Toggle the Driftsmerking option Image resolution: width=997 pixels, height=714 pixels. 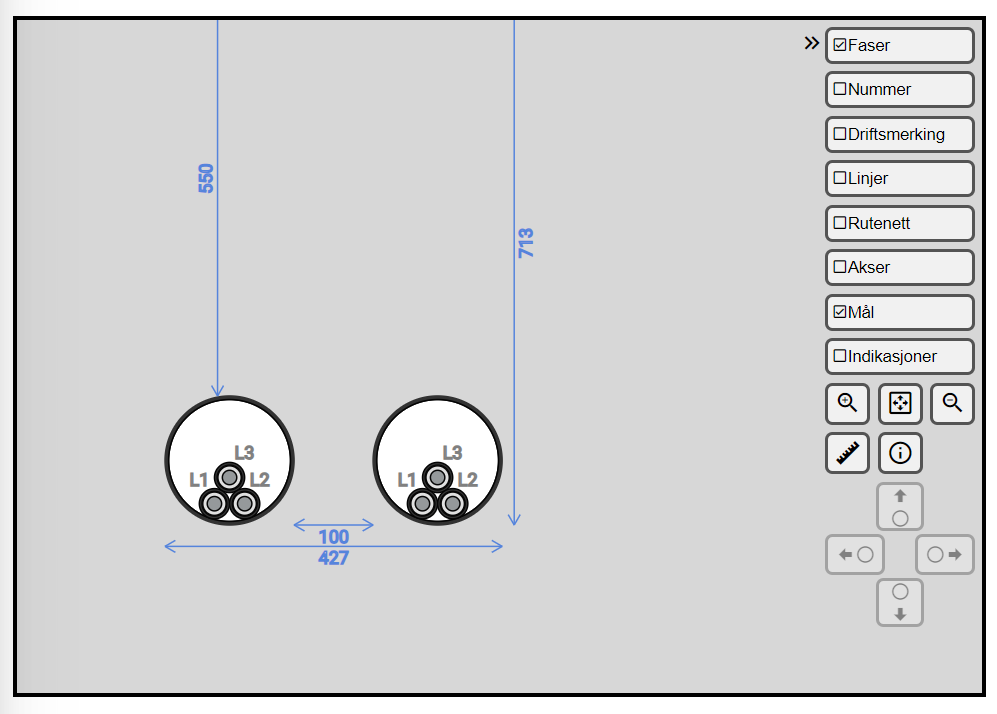(x=900, y=134)
